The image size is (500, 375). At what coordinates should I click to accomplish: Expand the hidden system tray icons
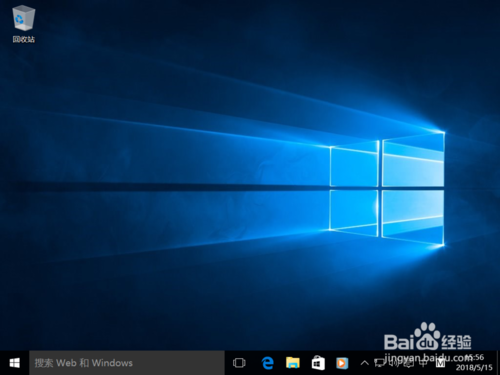pos(365,363)
